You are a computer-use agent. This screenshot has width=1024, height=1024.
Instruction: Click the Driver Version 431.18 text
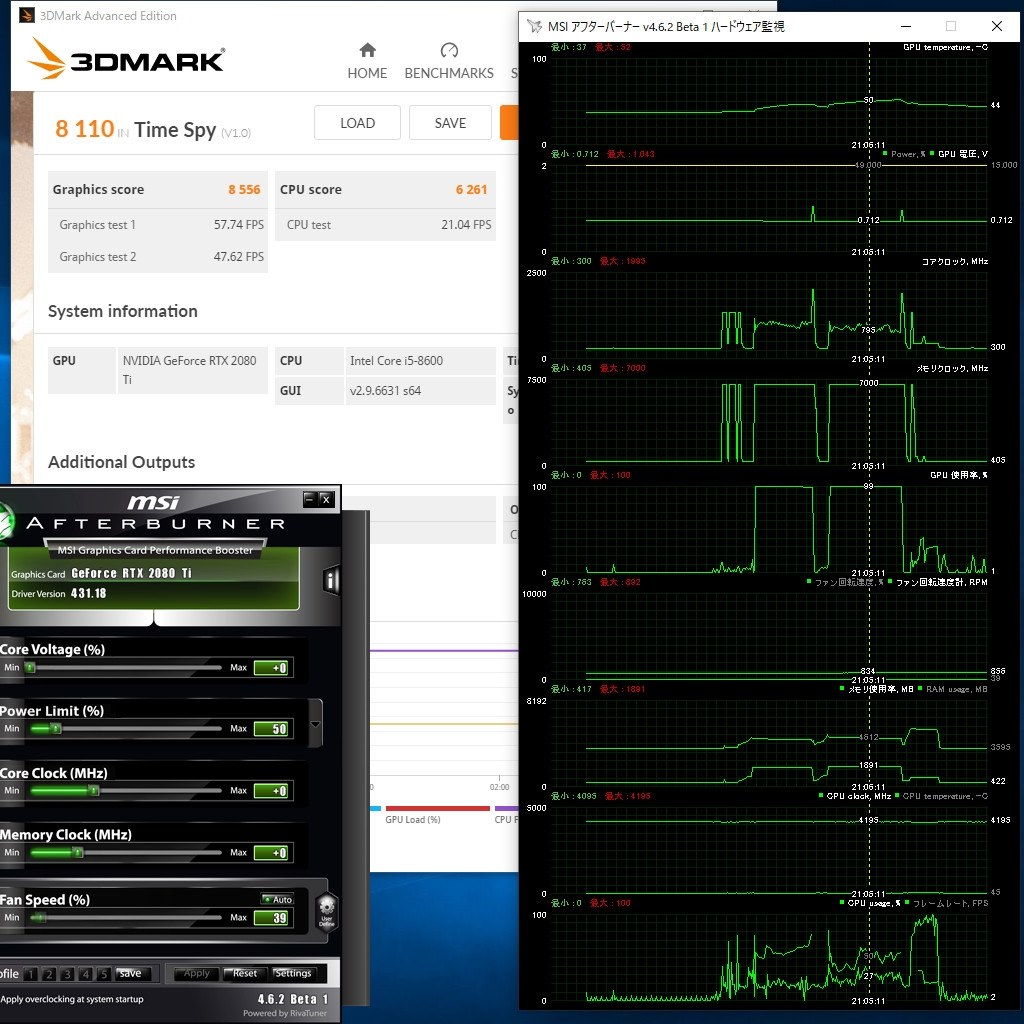[x=59, y=594]
